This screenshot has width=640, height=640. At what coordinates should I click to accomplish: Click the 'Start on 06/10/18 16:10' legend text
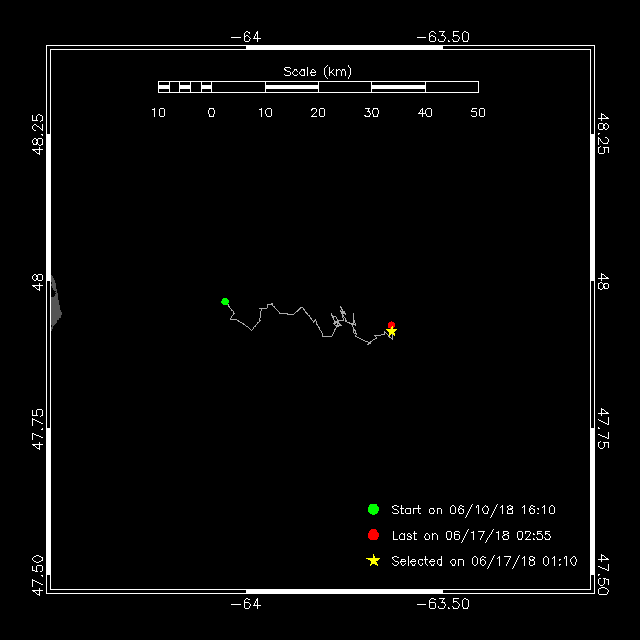[x=473, y=510]
